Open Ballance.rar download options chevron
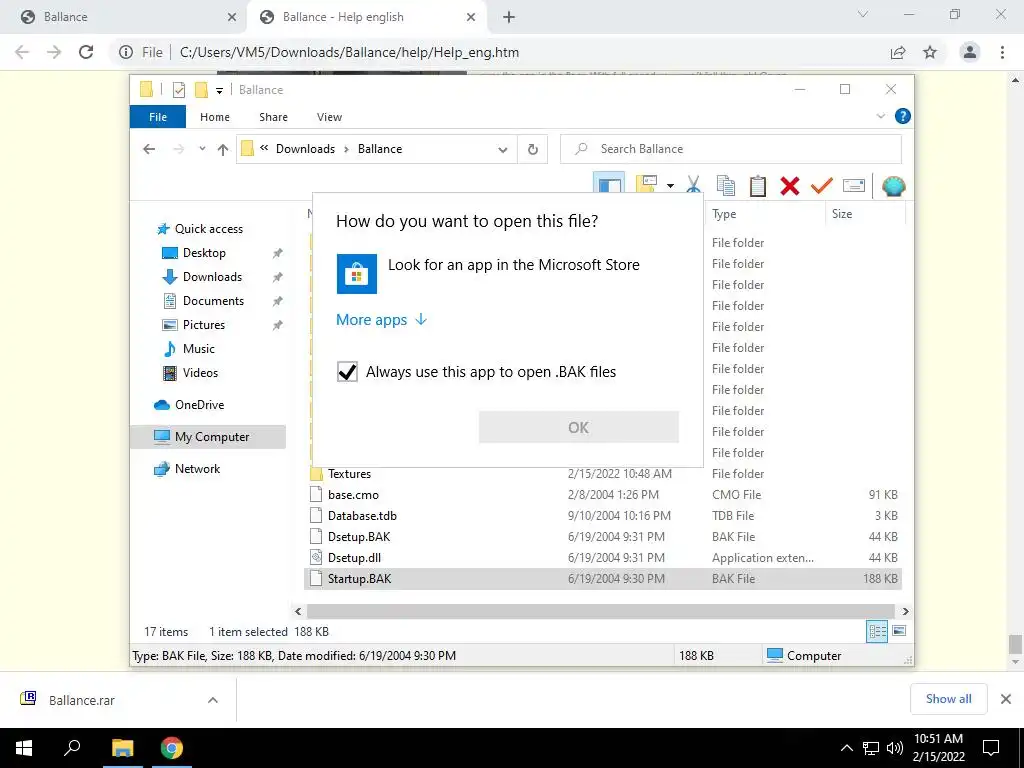 (213, 700)
